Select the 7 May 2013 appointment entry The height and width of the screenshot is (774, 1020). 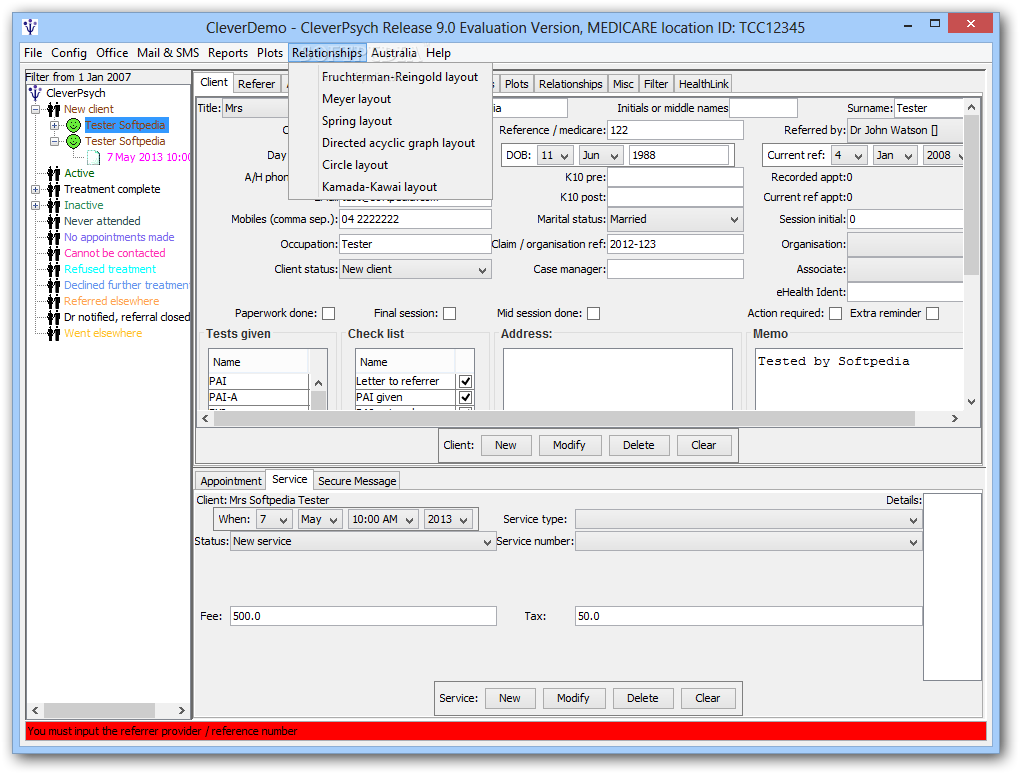[x=148, y=157]
